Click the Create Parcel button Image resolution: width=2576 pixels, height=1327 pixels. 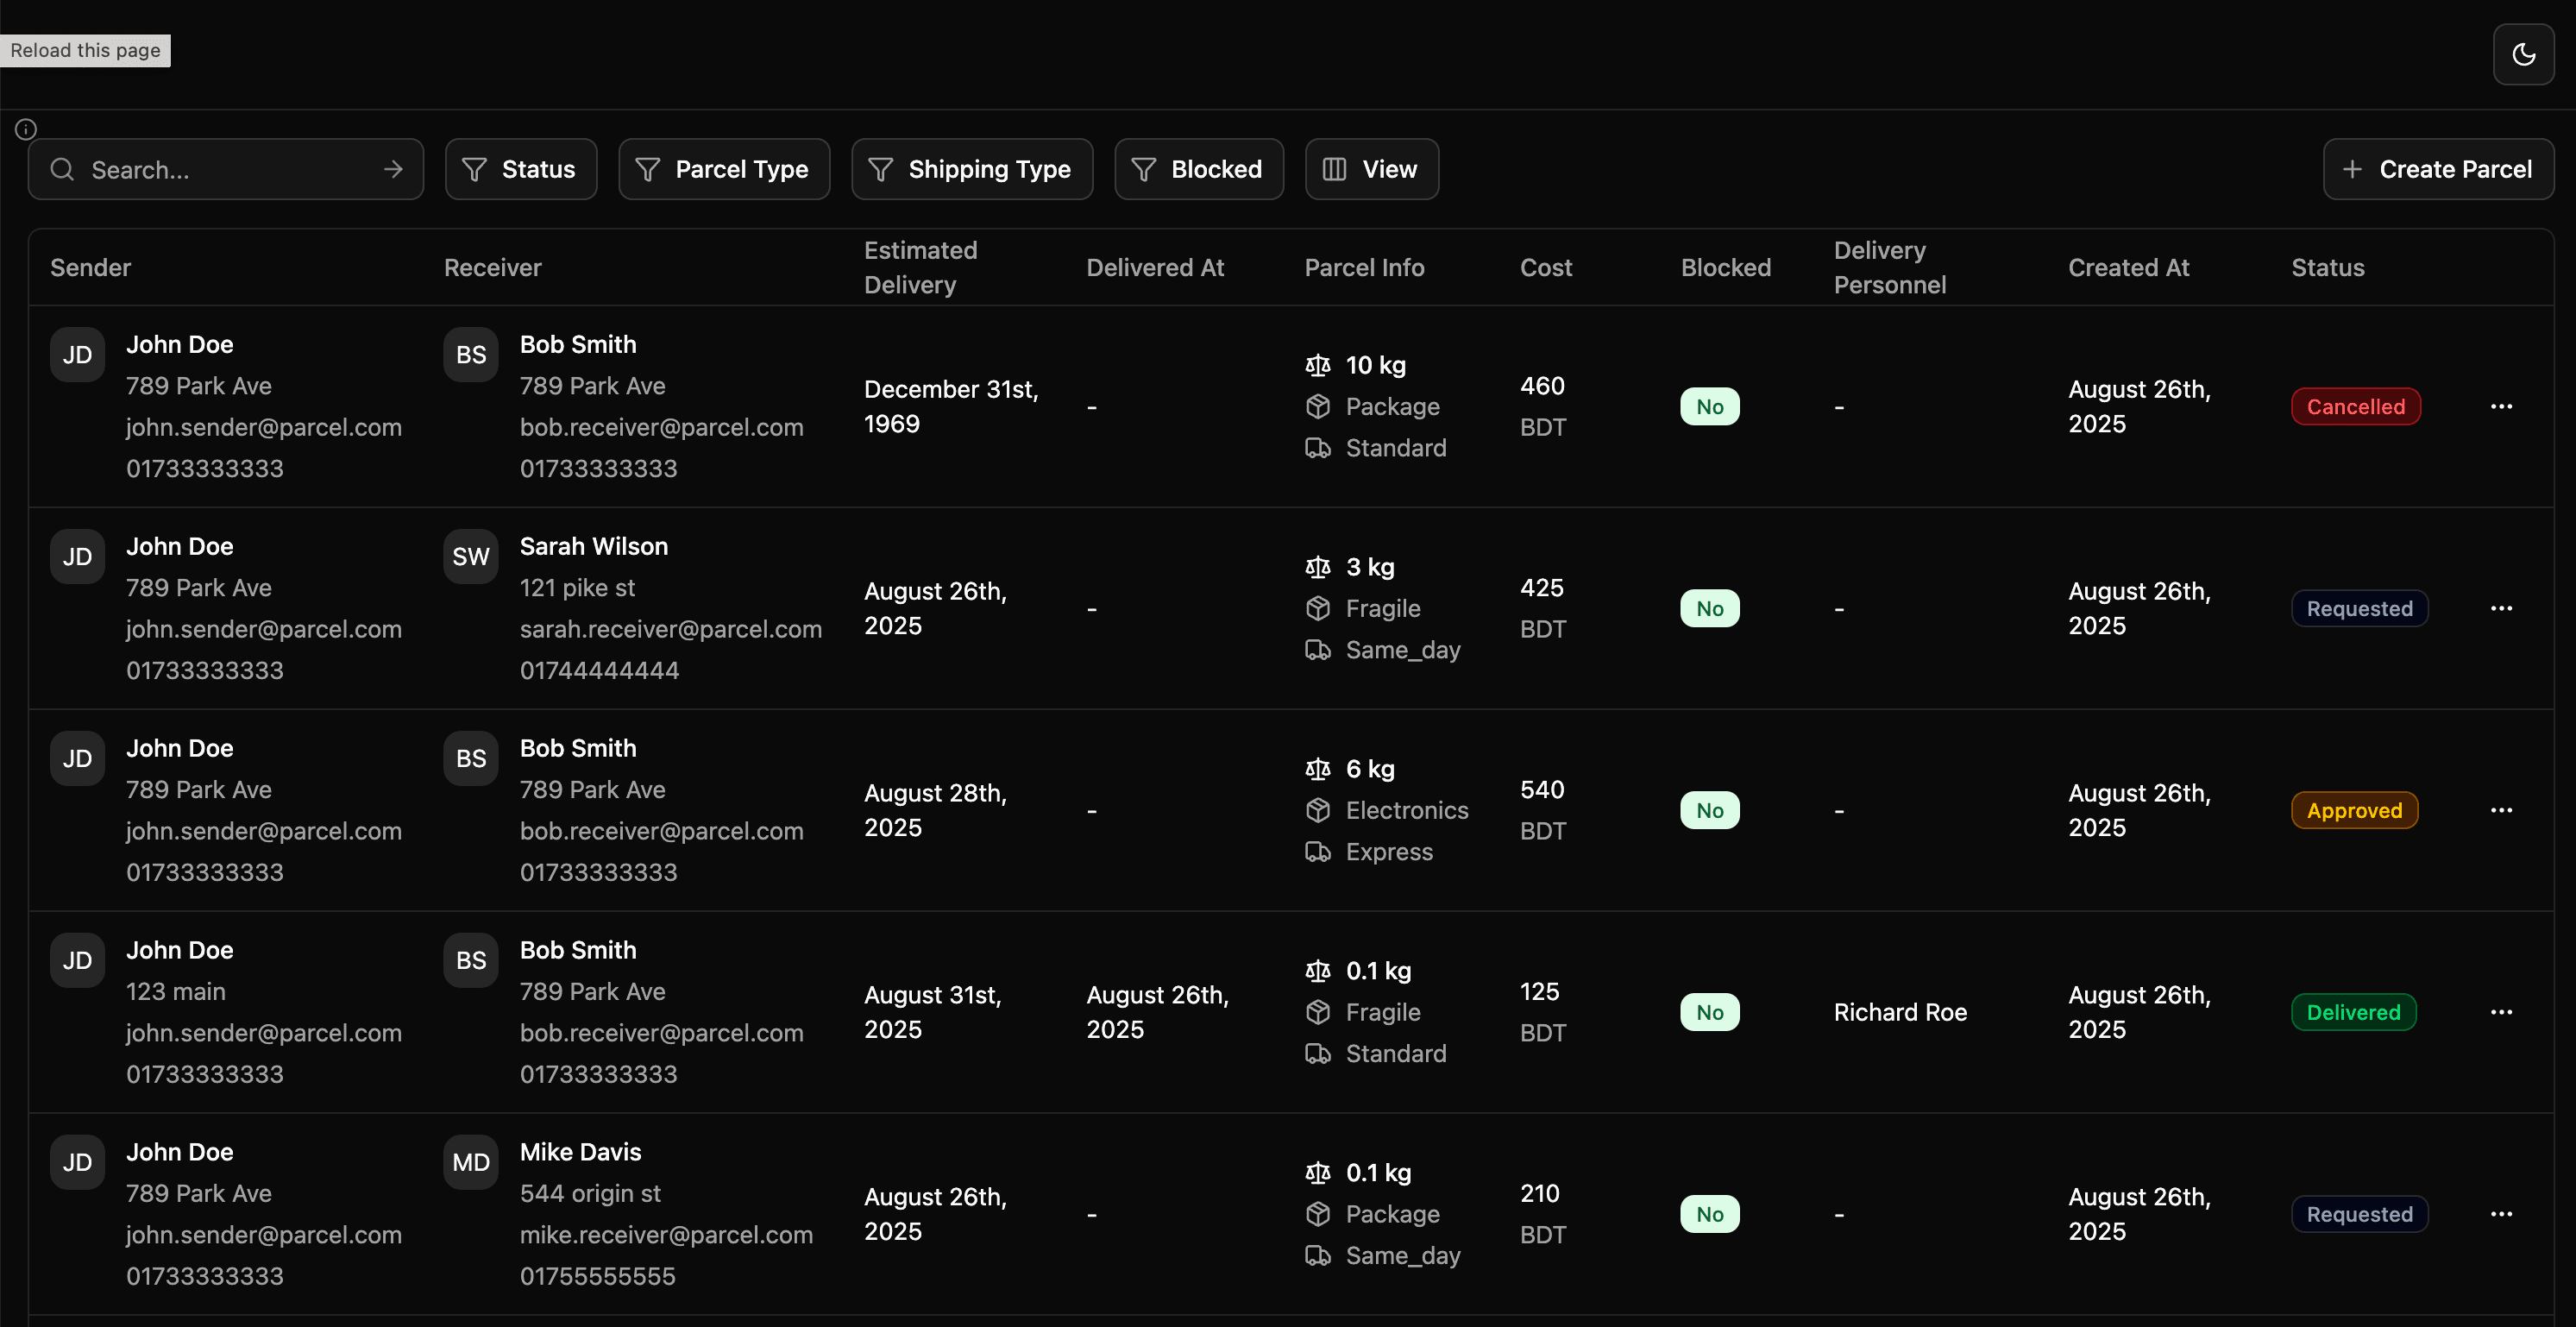click(x=2437, y=169)
